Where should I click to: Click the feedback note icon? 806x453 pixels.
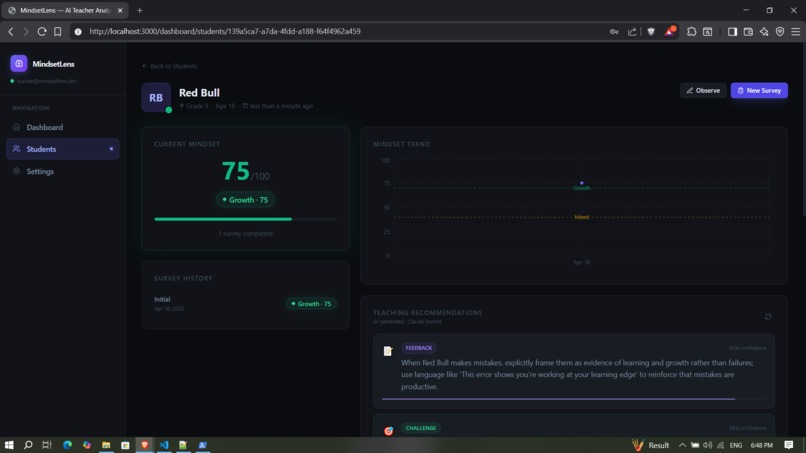click(388, 351)
